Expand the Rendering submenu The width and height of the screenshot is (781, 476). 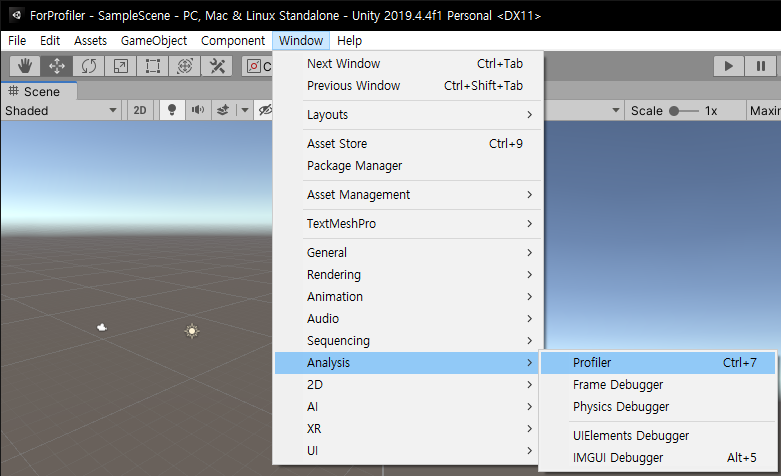click(408, 274)
